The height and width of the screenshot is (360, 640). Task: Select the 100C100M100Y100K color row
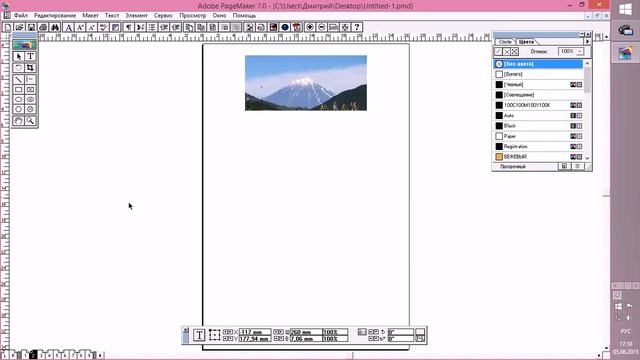tap(538, 105)
